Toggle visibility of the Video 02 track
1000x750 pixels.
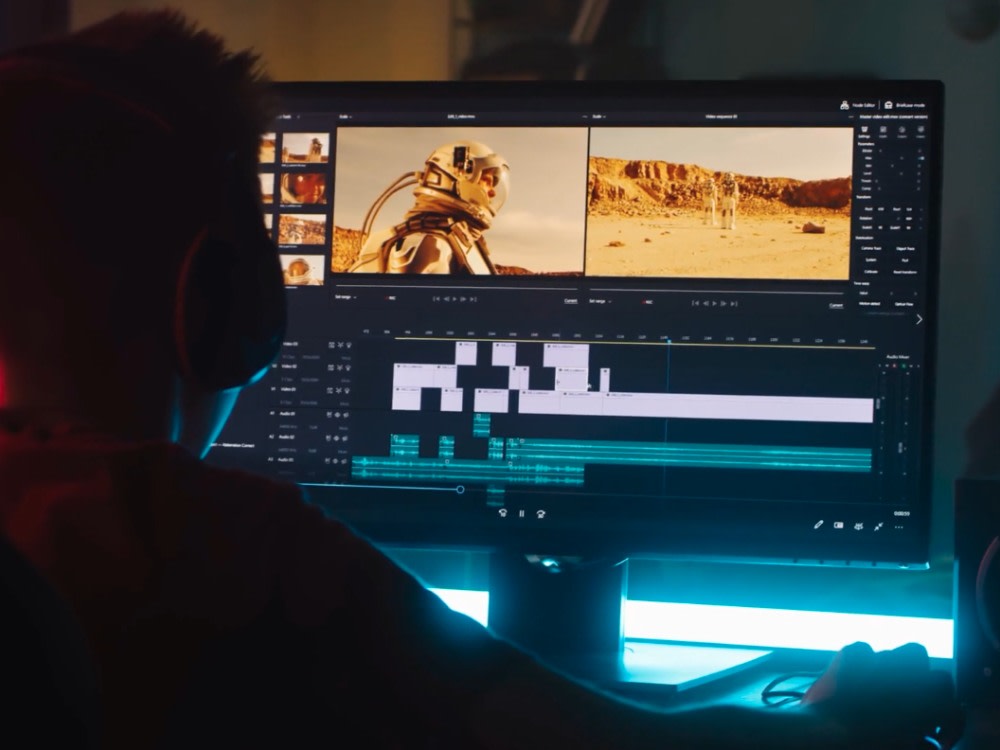click(x=348, y=368)
